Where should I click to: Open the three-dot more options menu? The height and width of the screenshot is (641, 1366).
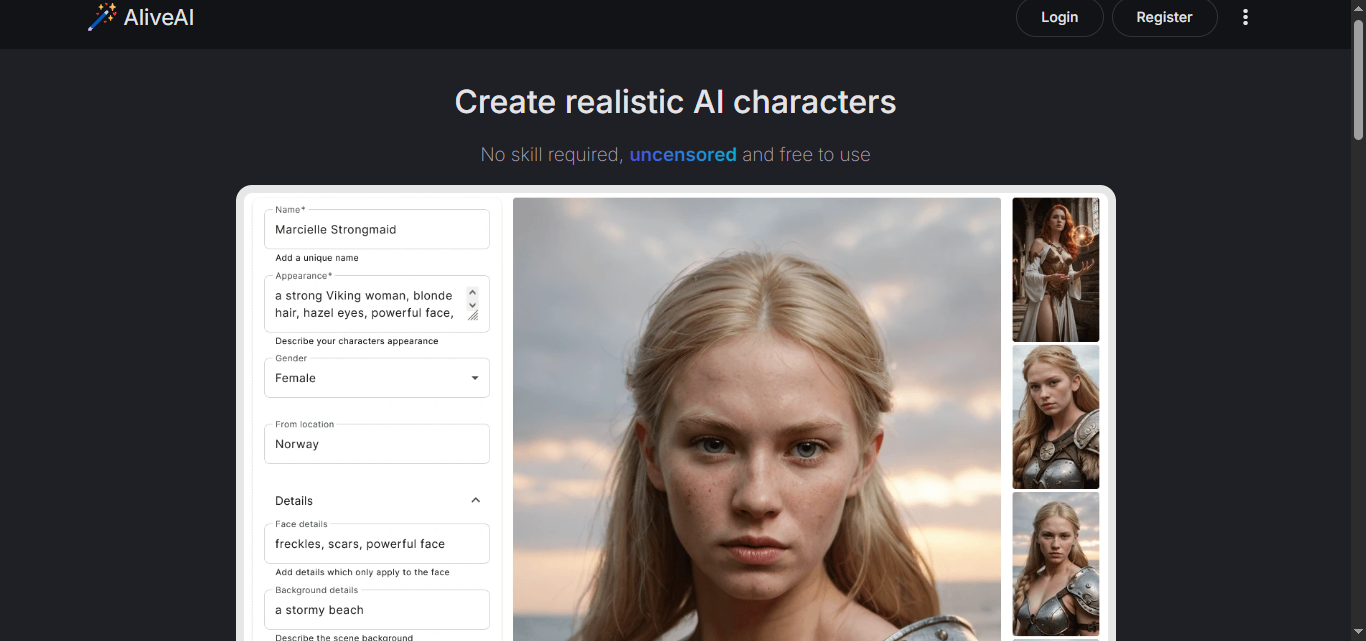pyautogui.click(x=1245, y=17)
